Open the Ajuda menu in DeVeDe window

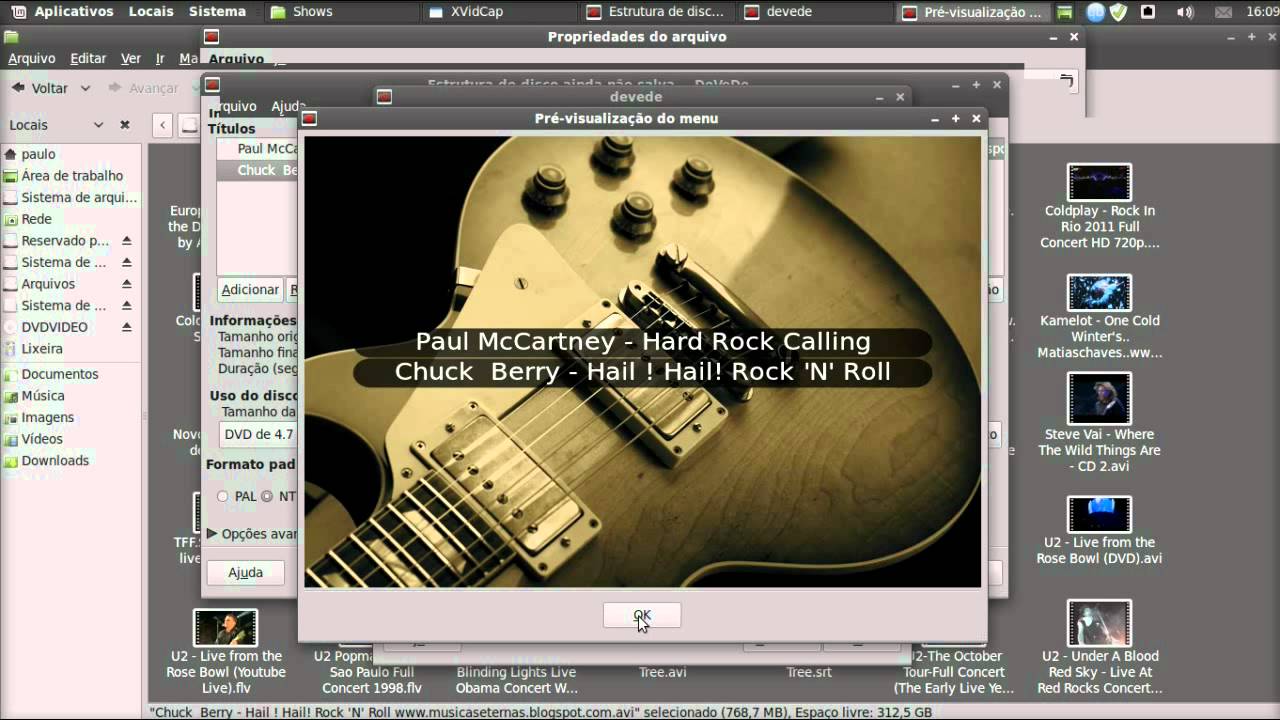click(x=288, y=106)
